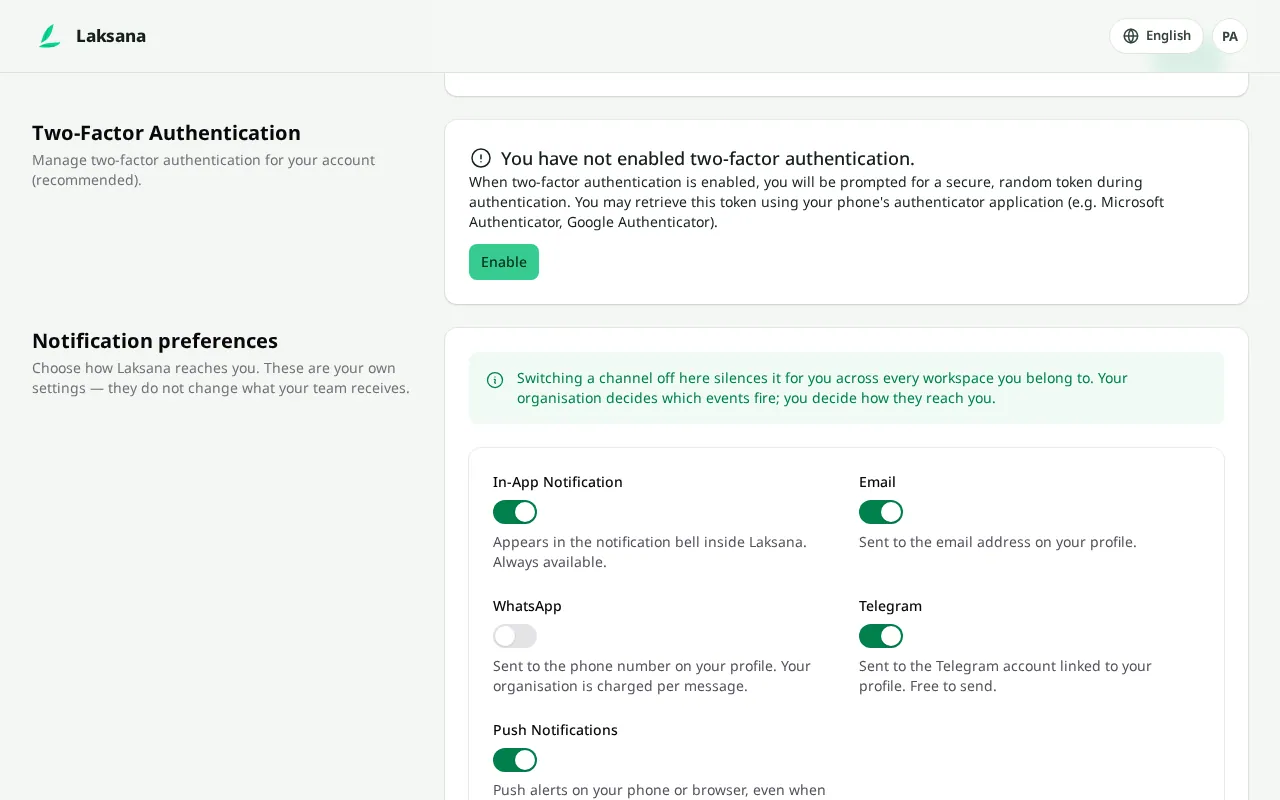
Task: Click the "charged per message" WhatsApp description
Action: (652, 676)
